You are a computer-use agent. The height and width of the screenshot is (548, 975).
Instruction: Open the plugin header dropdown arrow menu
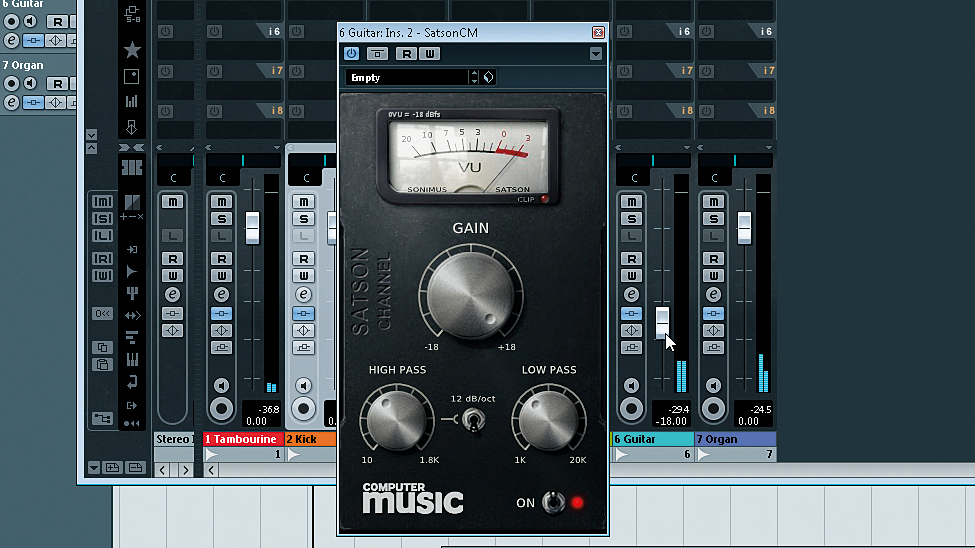tap(596, 53)
